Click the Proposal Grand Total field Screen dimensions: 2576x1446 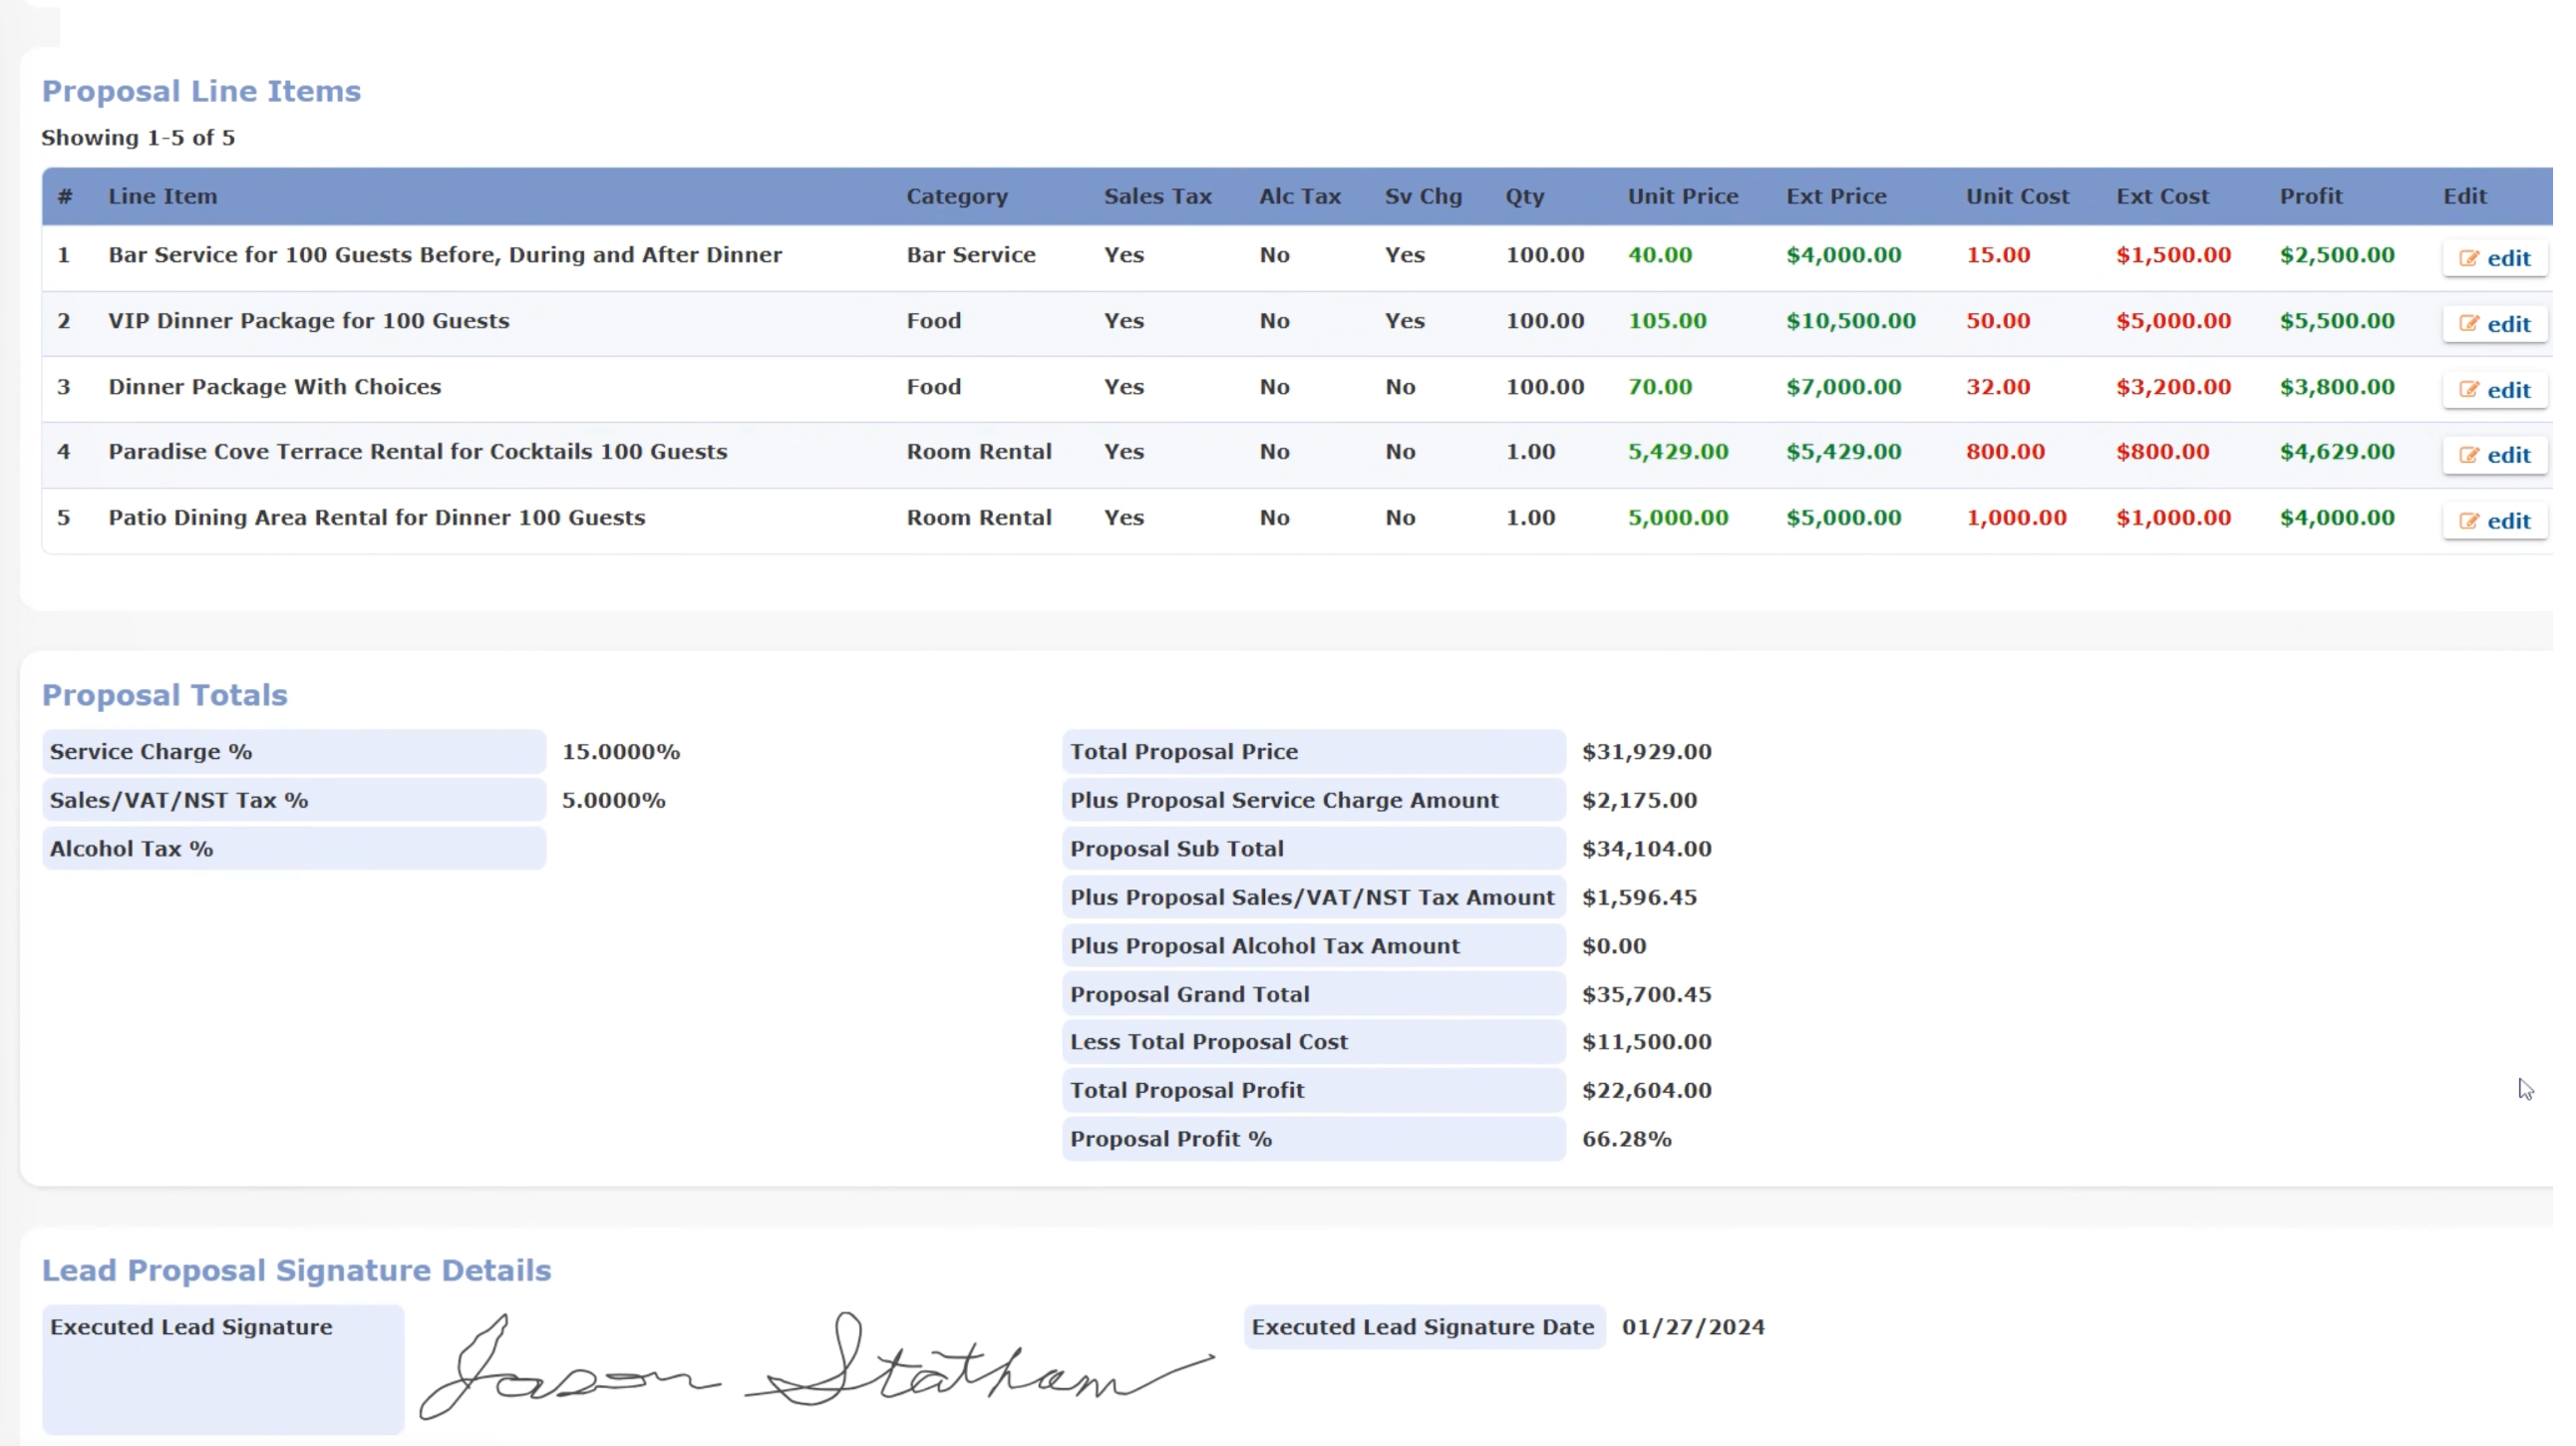coord(1313,993)
